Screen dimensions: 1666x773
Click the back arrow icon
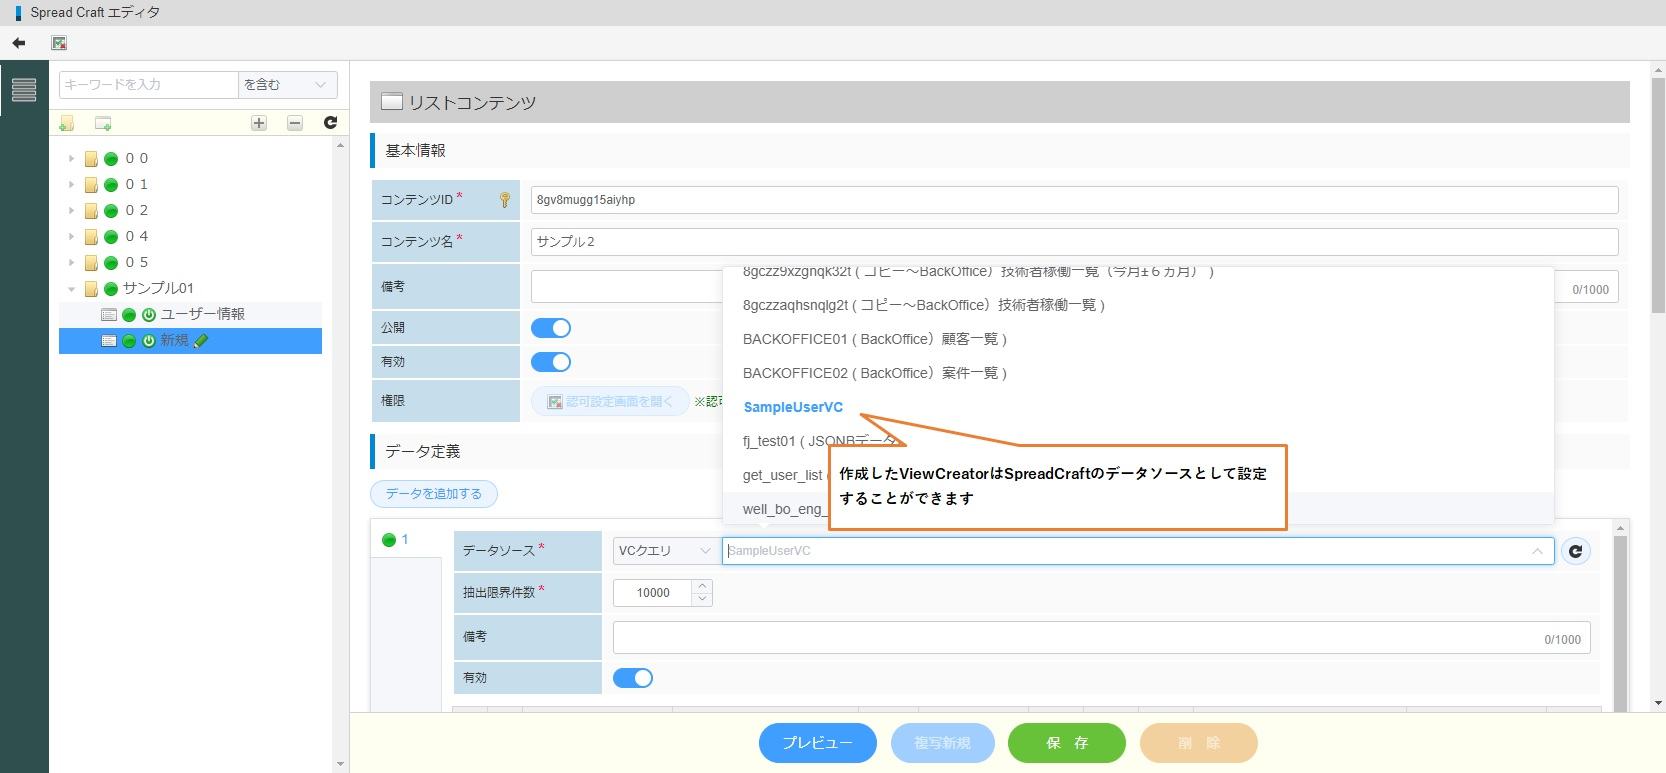click(19, 43)
